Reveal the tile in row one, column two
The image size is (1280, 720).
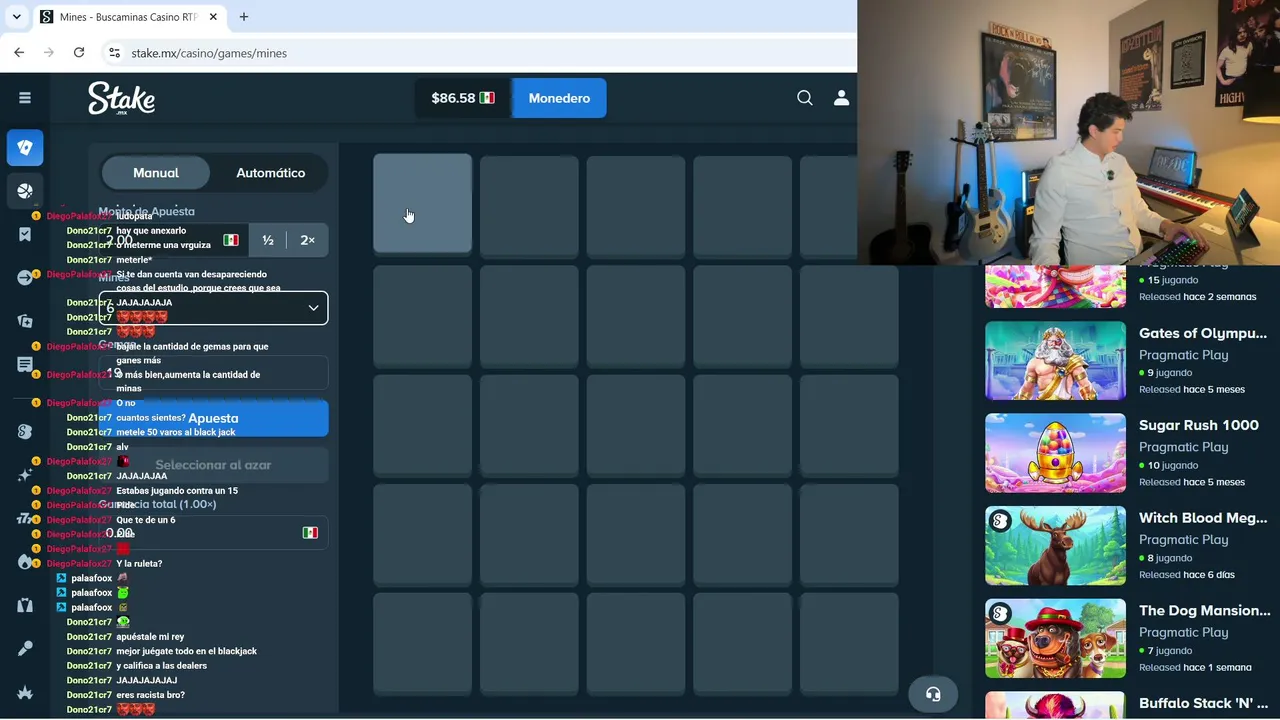pos(529,205)
